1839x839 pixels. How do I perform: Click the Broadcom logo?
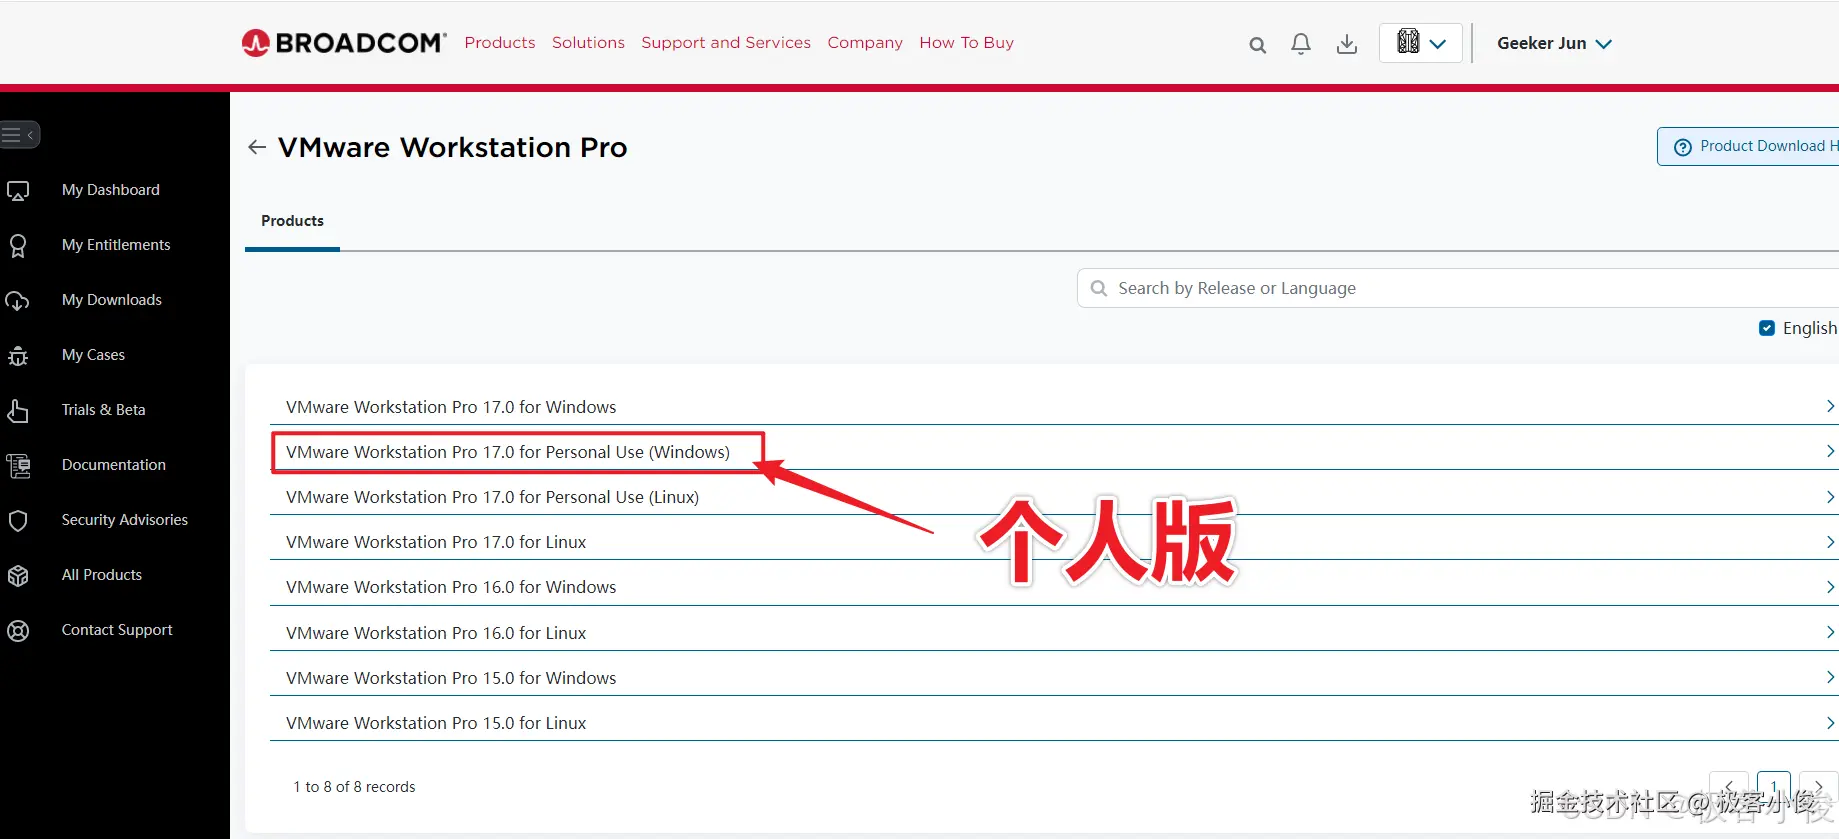344,43
